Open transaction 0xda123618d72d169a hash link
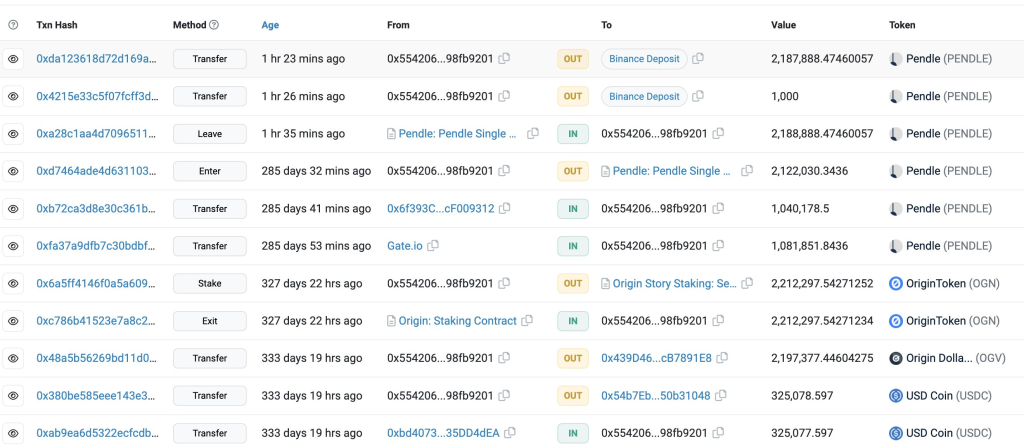The image size is (1024, 445). [97, 59]
